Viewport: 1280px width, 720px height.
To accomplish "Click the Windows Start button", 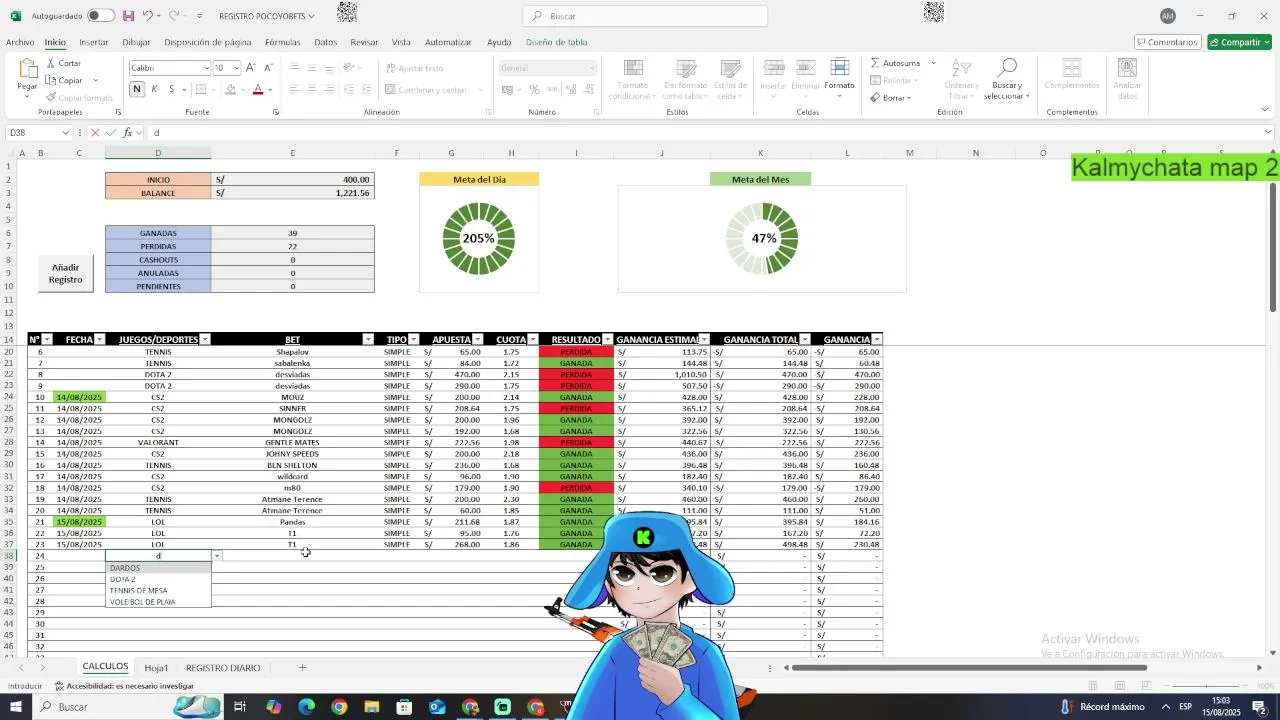I will coord(16,707).
